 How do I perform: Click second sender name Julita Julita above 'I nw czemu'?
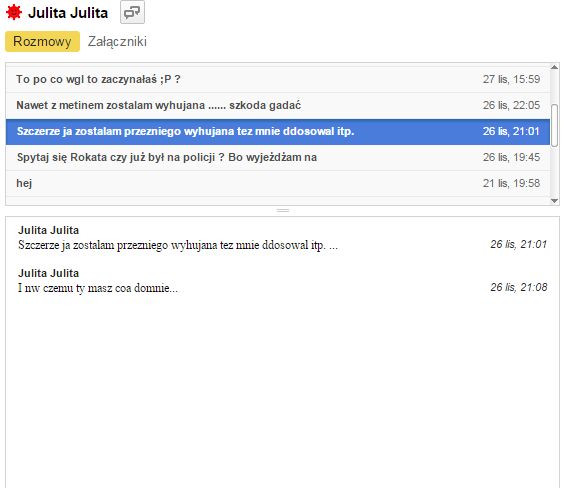(49, 274)
